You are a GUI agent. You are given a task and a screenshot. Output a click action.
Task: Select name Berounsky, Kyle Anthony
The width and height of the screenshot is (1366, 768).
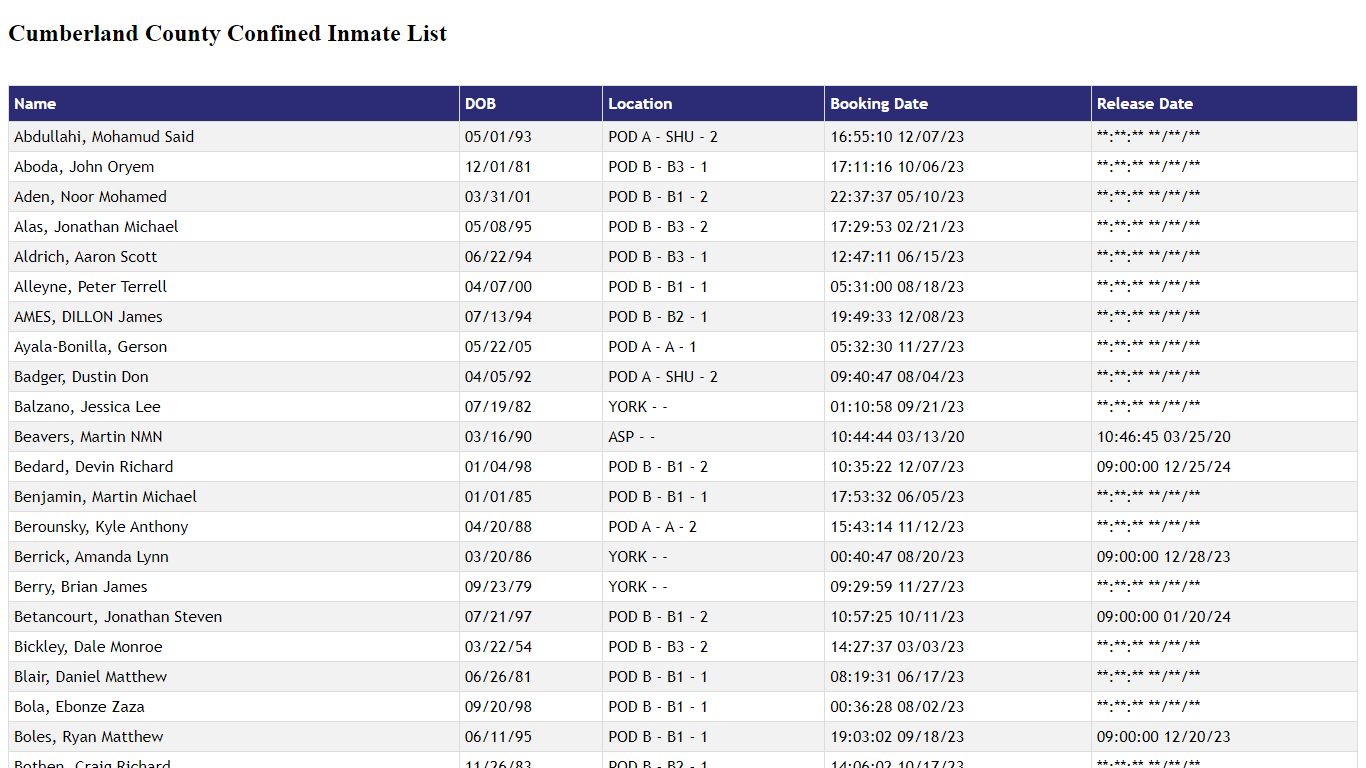click(x=101, y=527)
